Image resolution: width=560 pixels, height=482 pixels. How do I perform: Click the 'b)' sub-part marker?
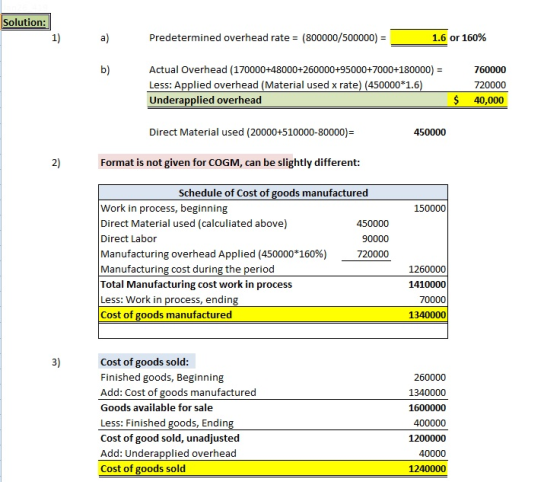pos(105,70)
